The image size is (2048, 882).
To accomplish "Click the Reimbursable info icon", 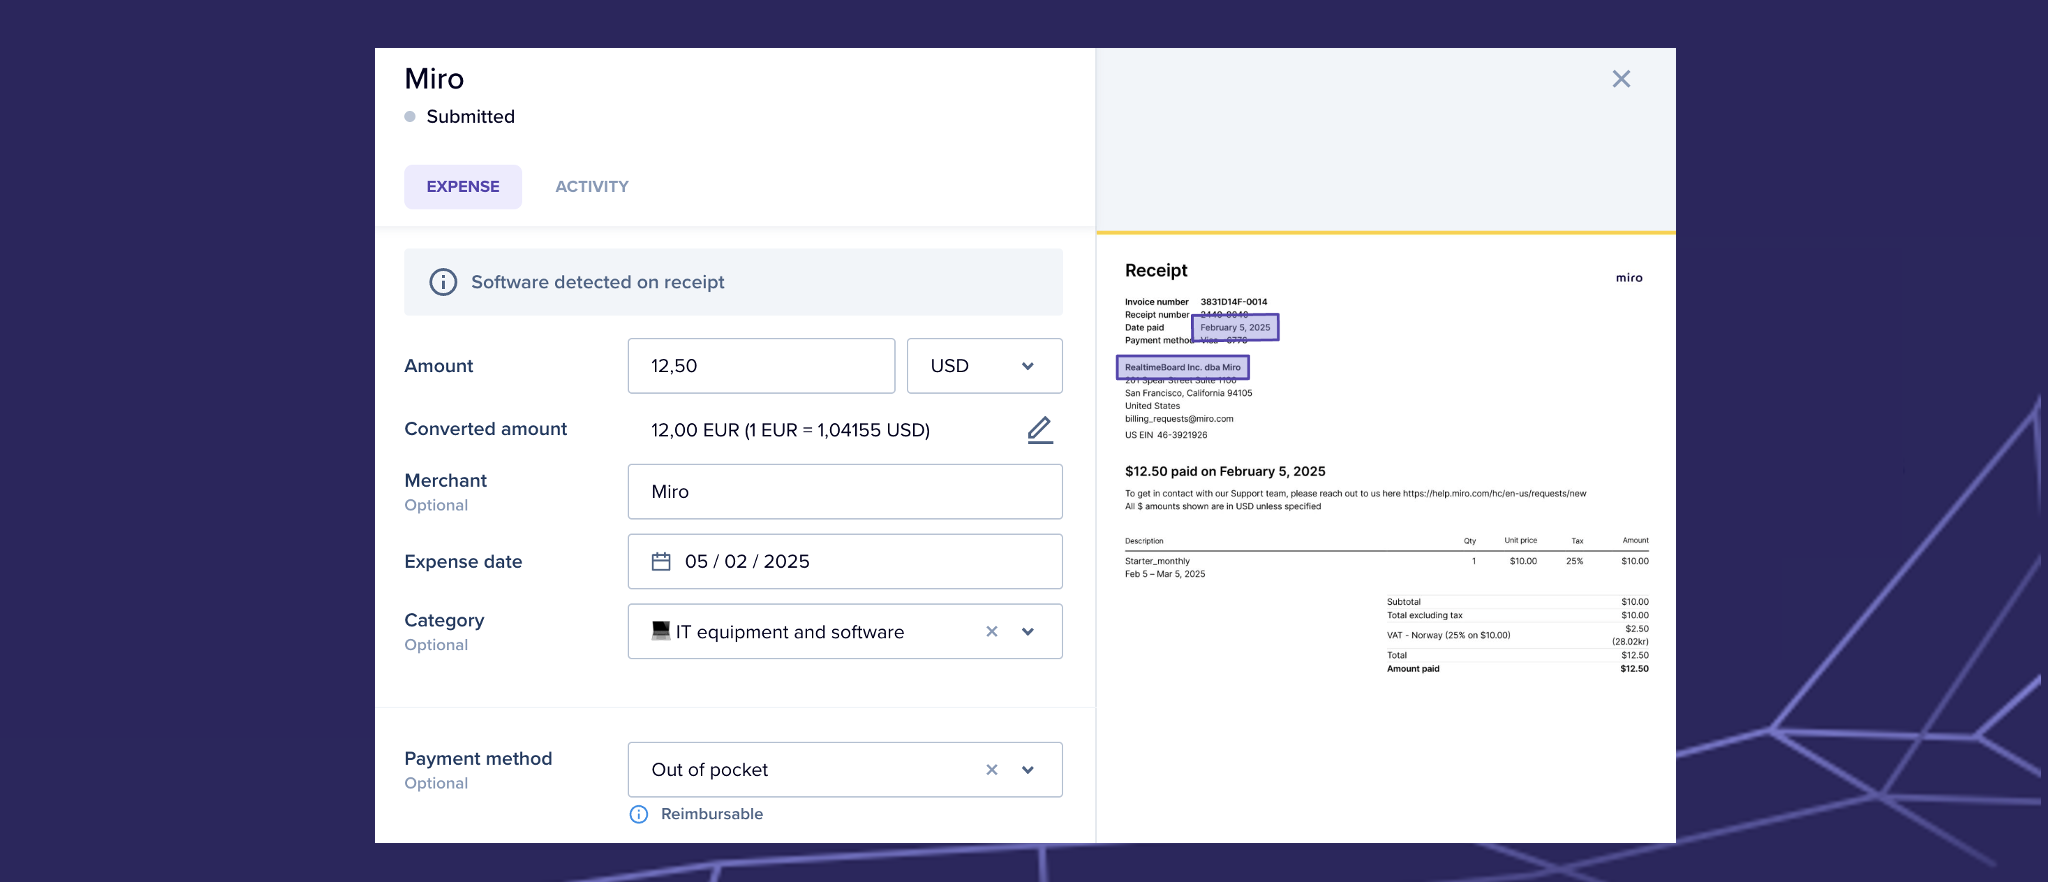I will (x=639, y=814).
